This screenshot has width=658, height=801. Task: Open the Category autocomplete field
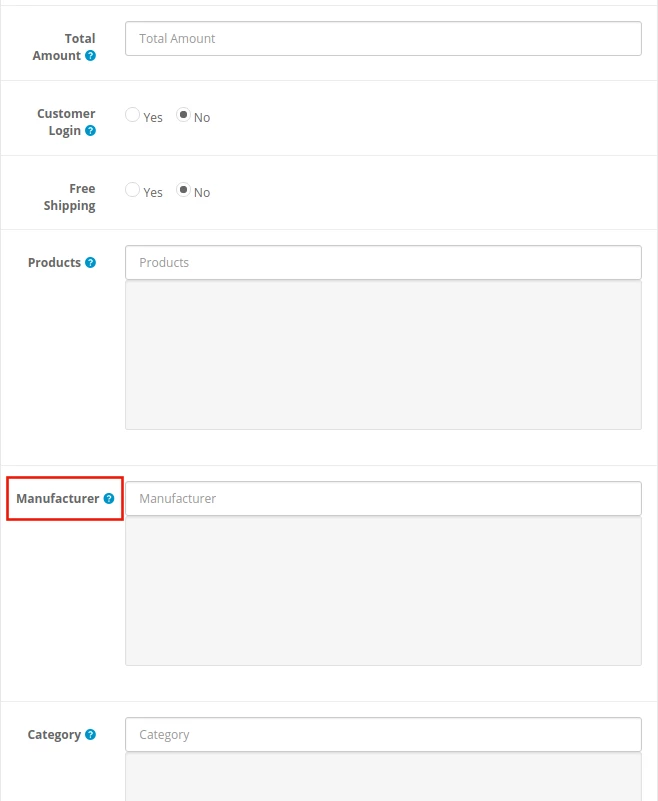click(x=383, y=735)
